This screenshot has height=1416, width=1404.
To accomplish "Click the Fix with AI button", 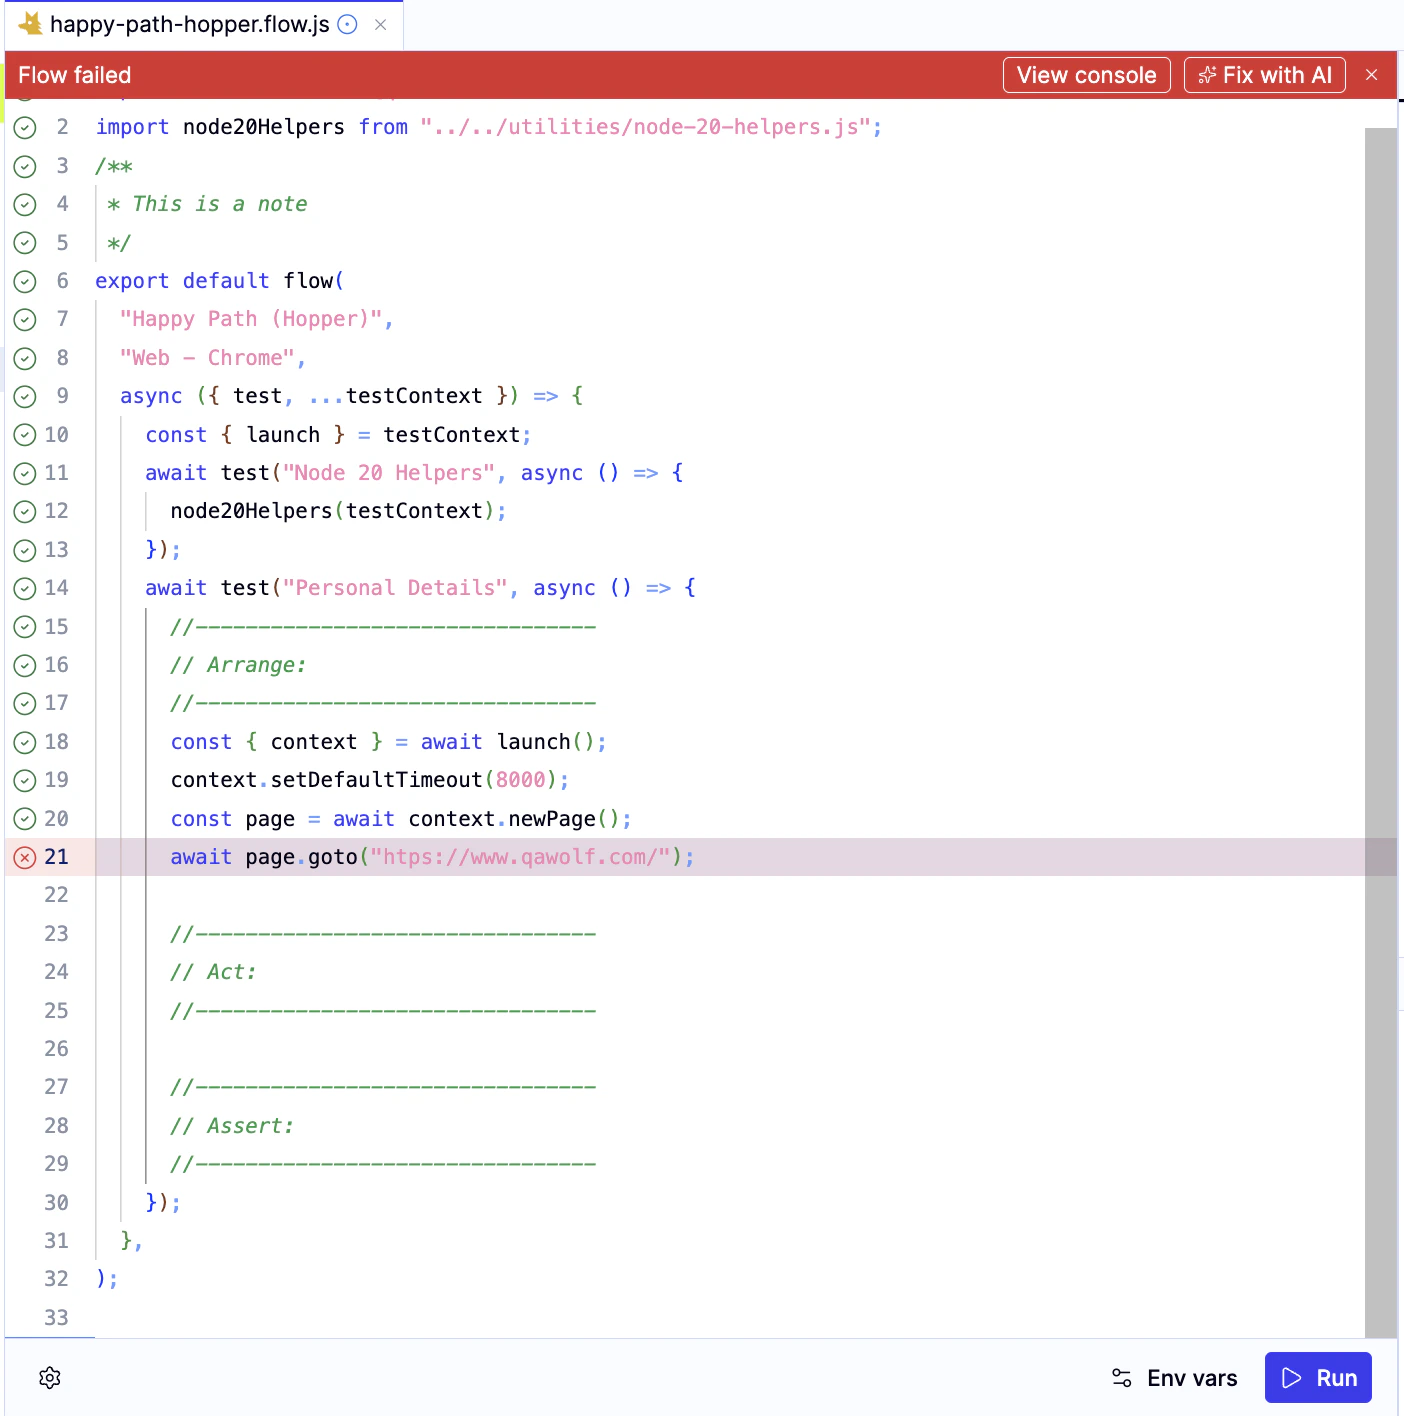I will pos(1264,74).
